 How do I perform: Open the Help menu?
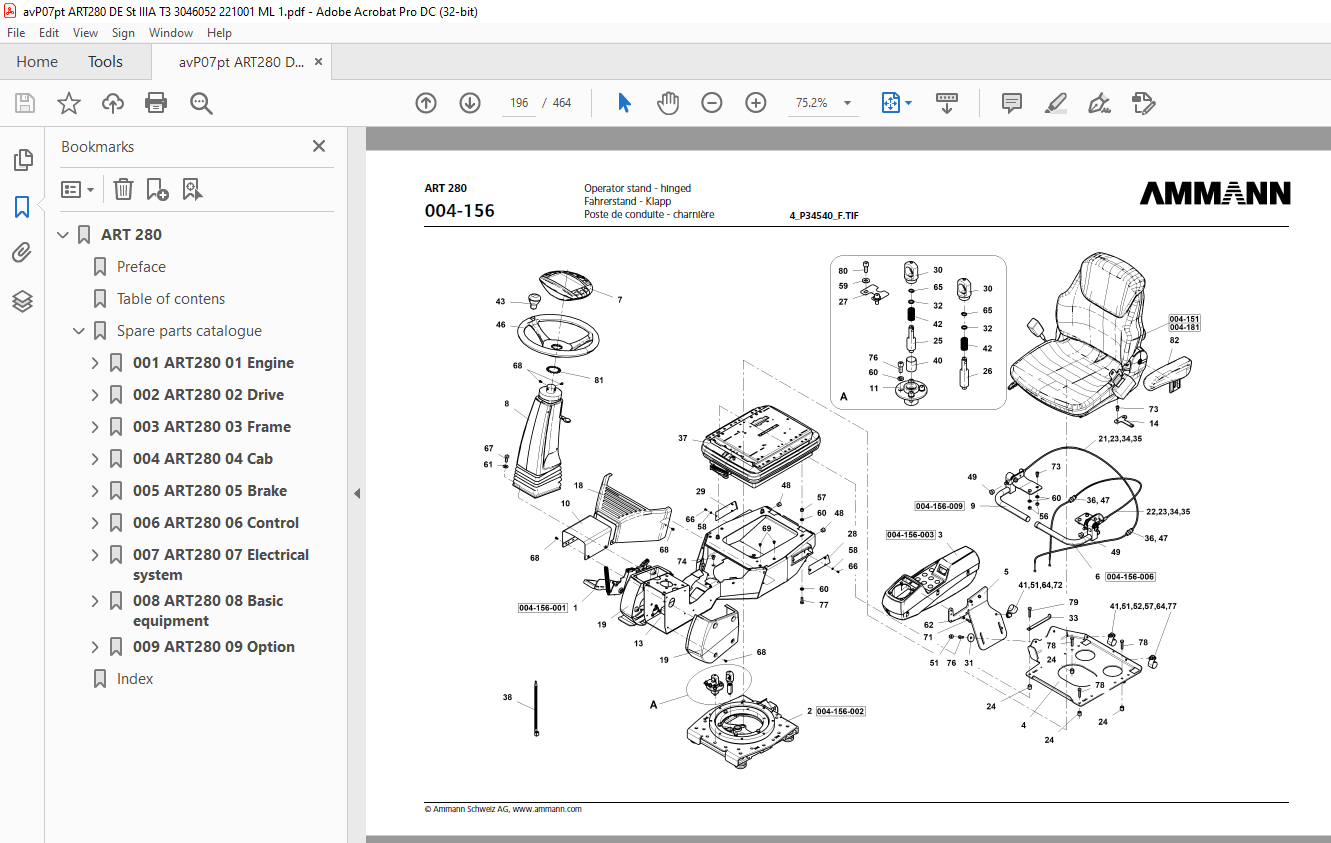coord(219,33)
